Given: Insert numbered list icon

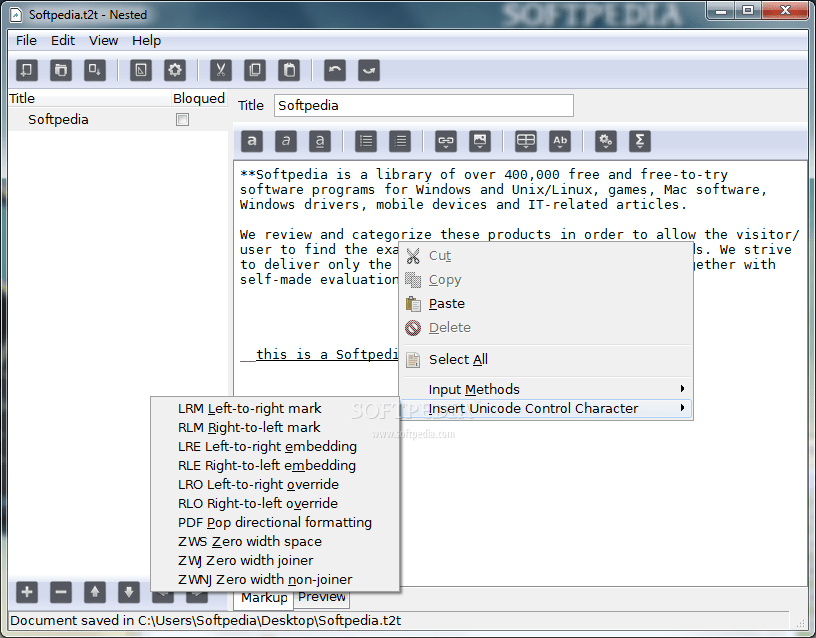Looking at the screenshot, I should pos(400,141).
